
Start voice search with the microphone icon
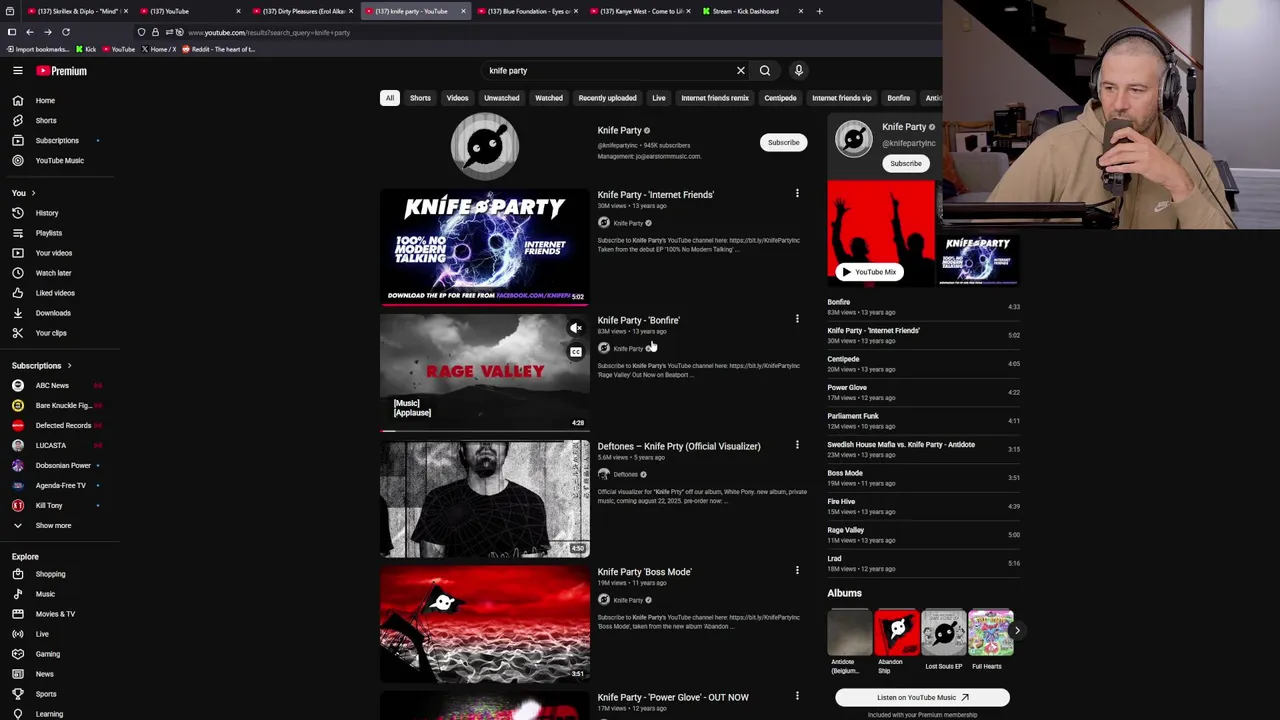799,71
